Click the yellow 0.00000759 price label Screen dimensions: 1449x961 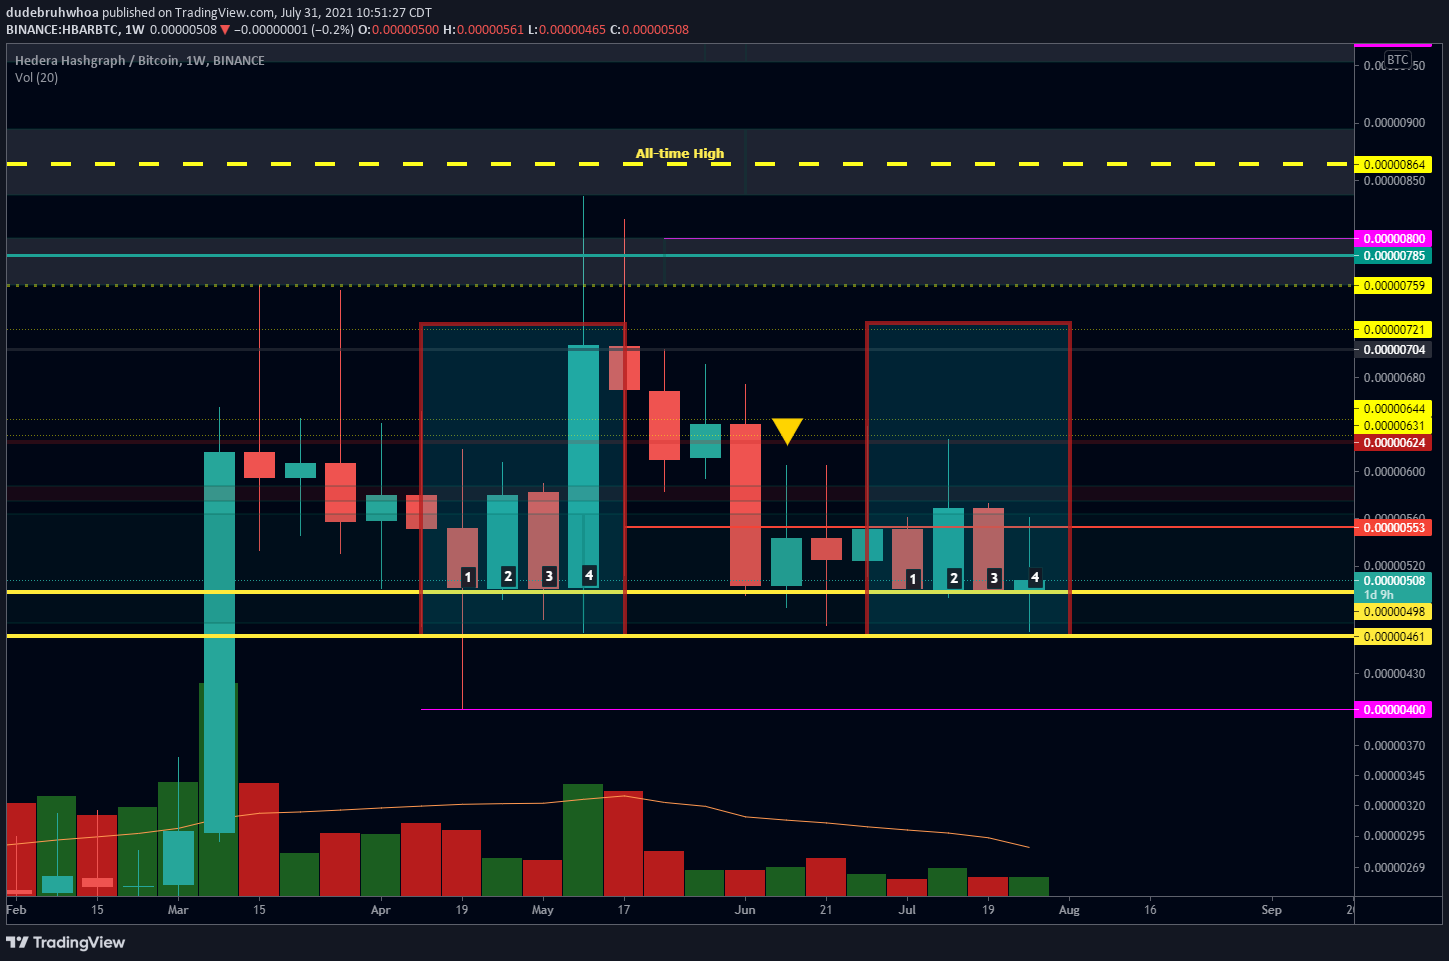tap(1392, 286)
